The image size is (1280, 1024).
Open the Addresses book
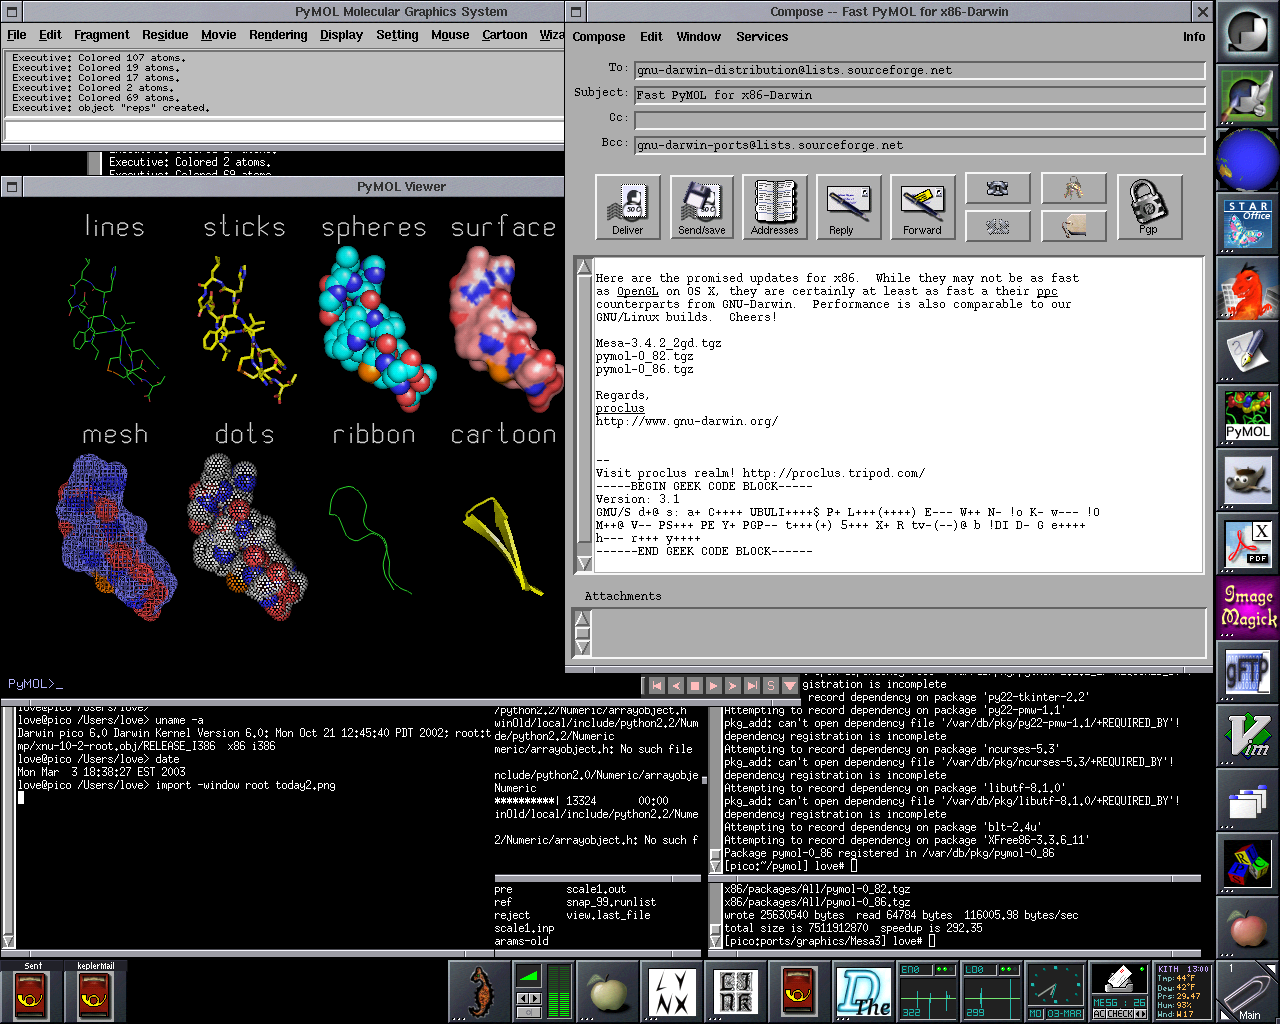click(775, 207)
